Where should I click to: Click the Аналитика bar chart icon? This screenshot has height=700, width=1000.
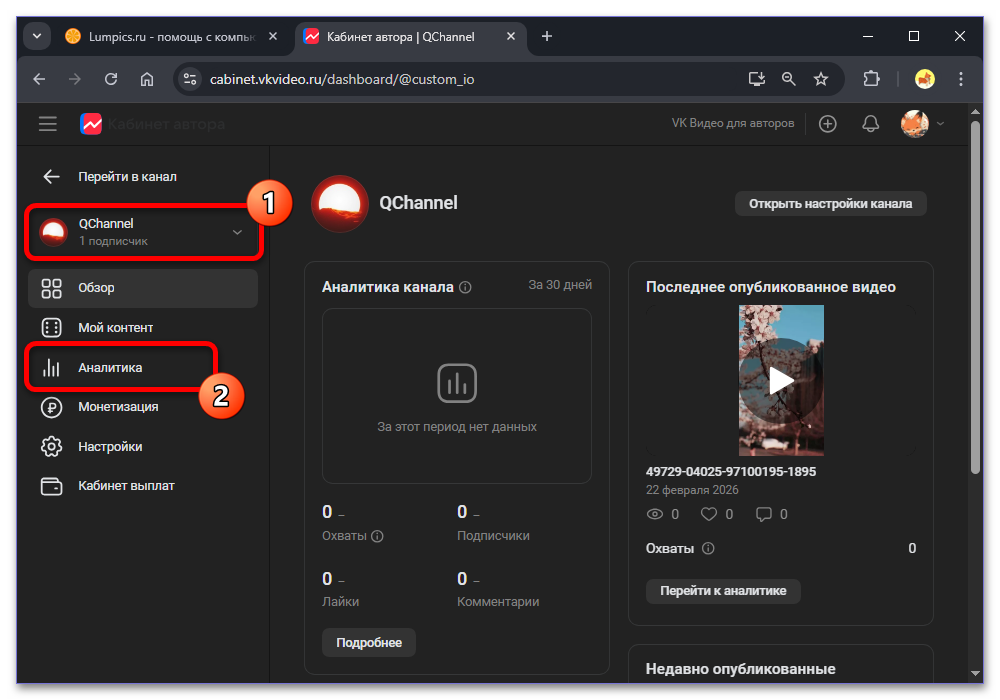coord(52,368)
